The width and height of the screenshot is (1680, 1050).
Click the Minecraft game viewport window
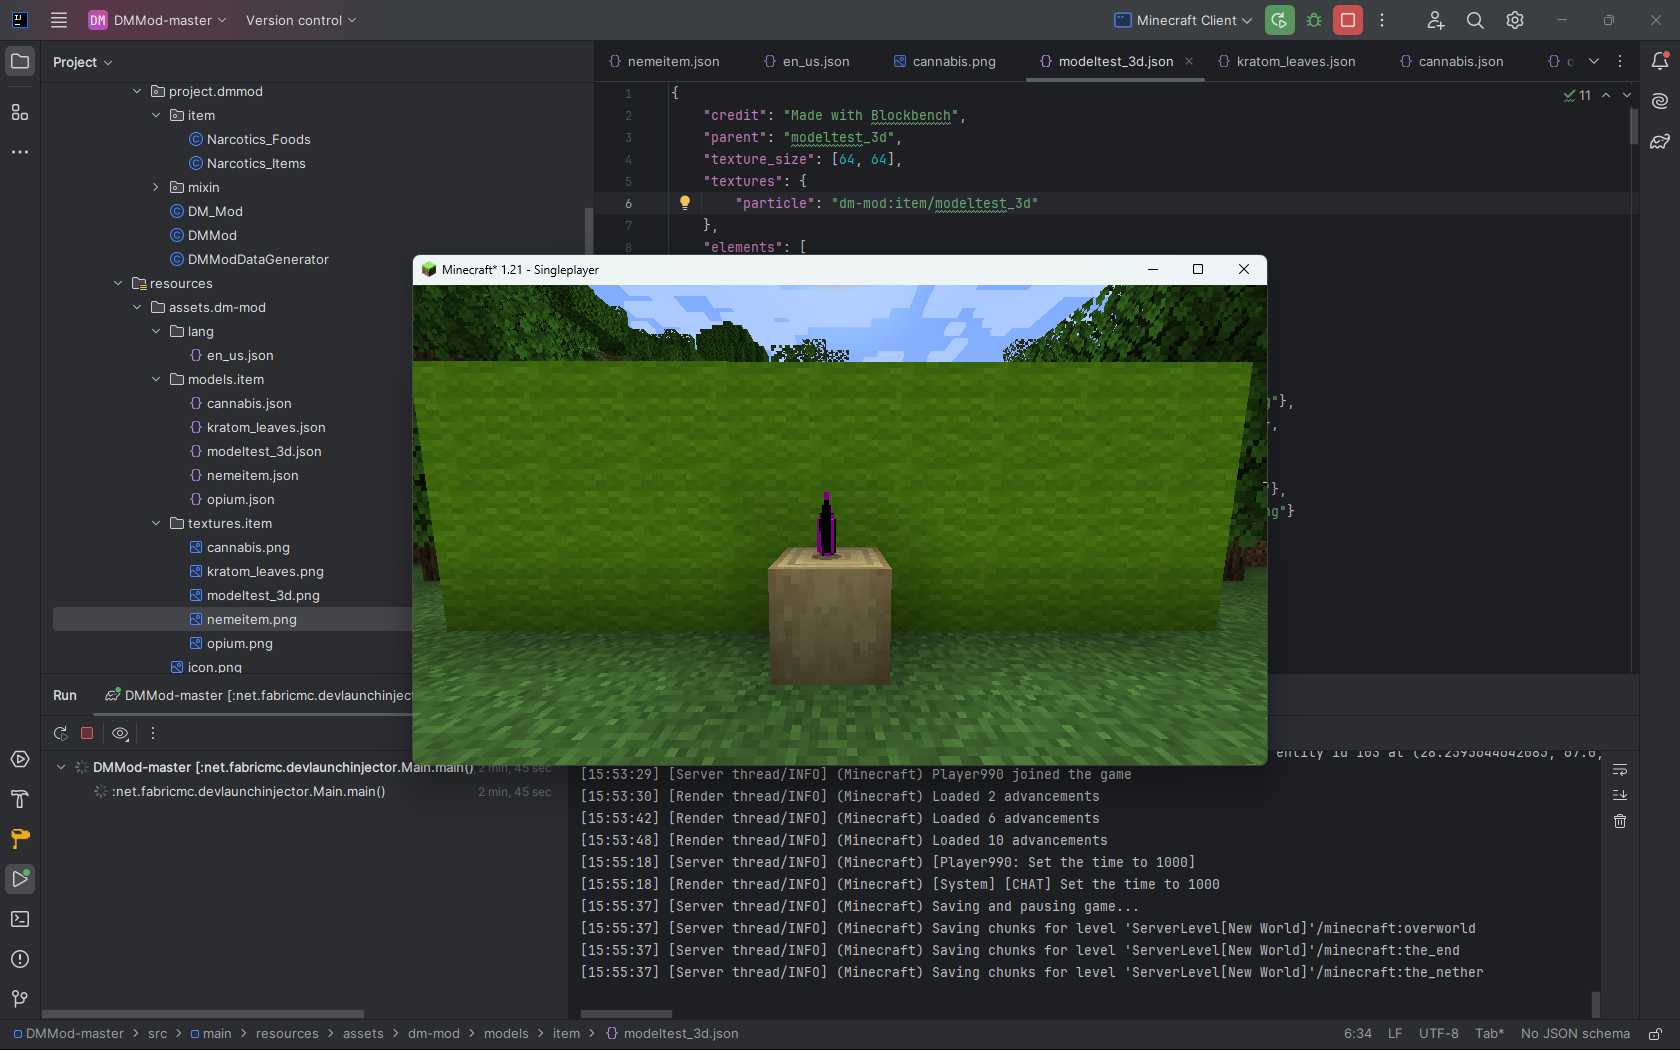click(840, 525)
